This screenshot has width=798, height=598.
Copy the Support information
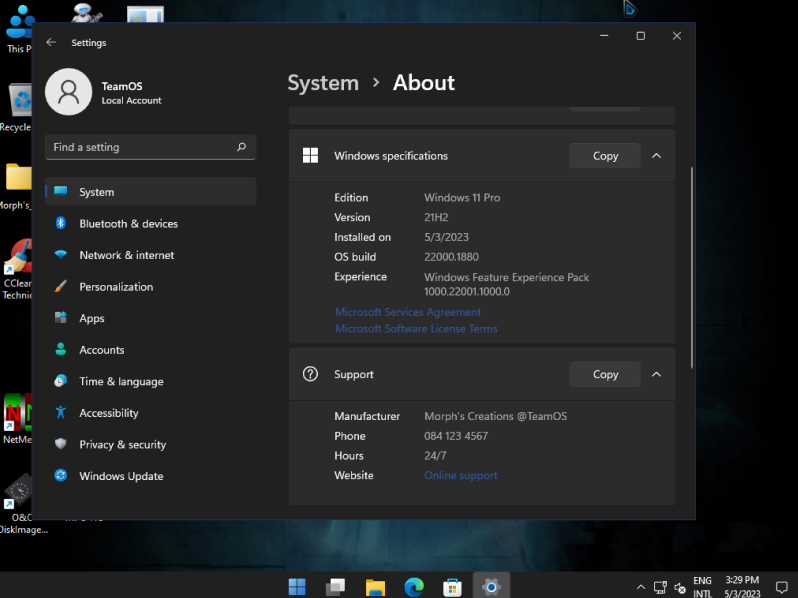point(605,374)
